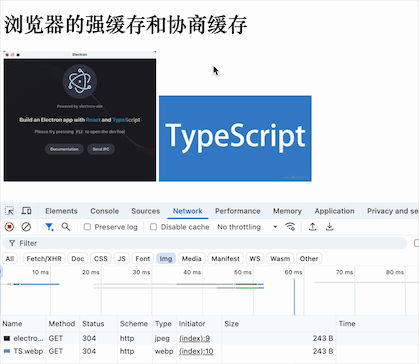Filter by WS requests

click(255, 259)
